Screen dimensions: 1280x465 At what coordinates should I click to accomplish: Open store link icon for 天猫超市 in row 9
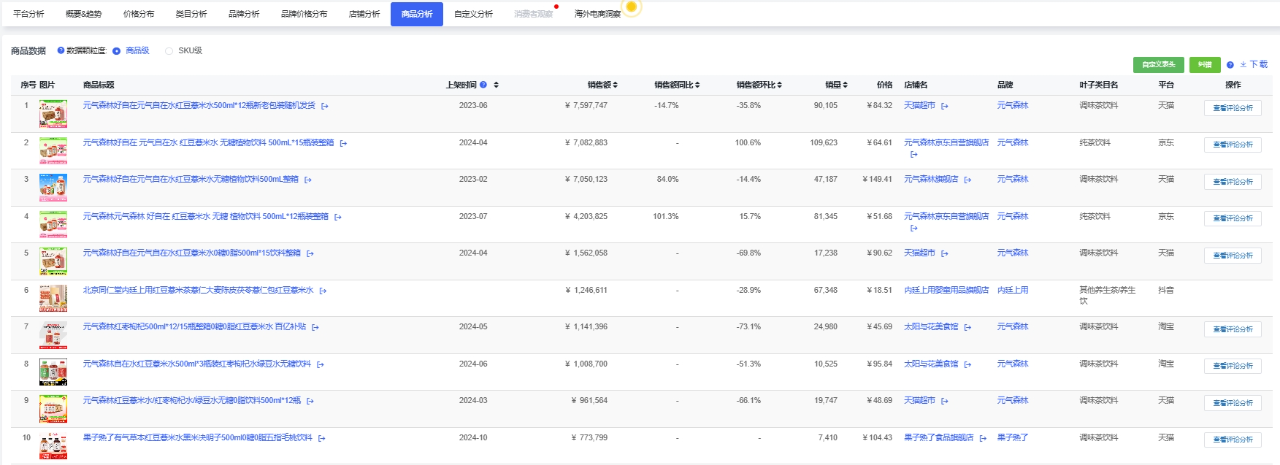tap(944, 400)
